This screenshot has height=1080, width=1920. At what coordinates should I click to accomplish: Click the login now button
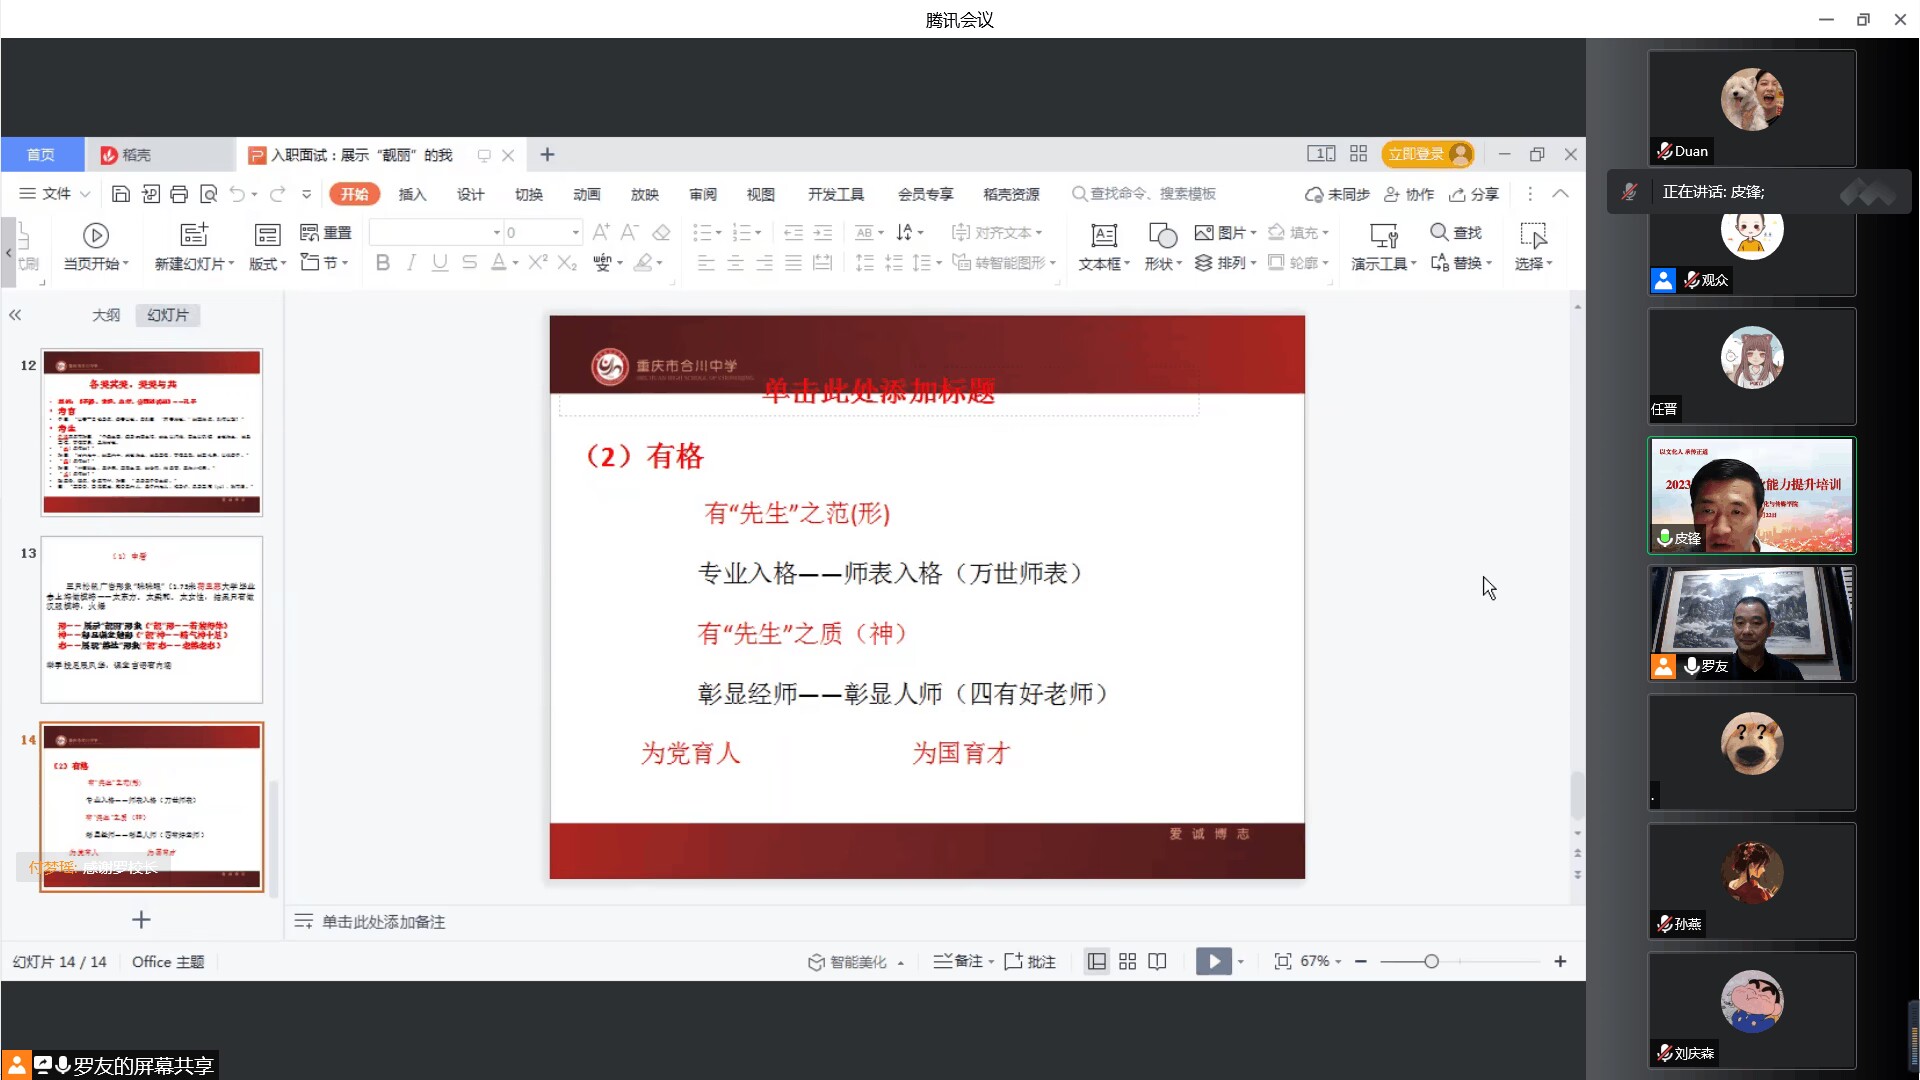pyautogui.click(x=1416, y=154)
